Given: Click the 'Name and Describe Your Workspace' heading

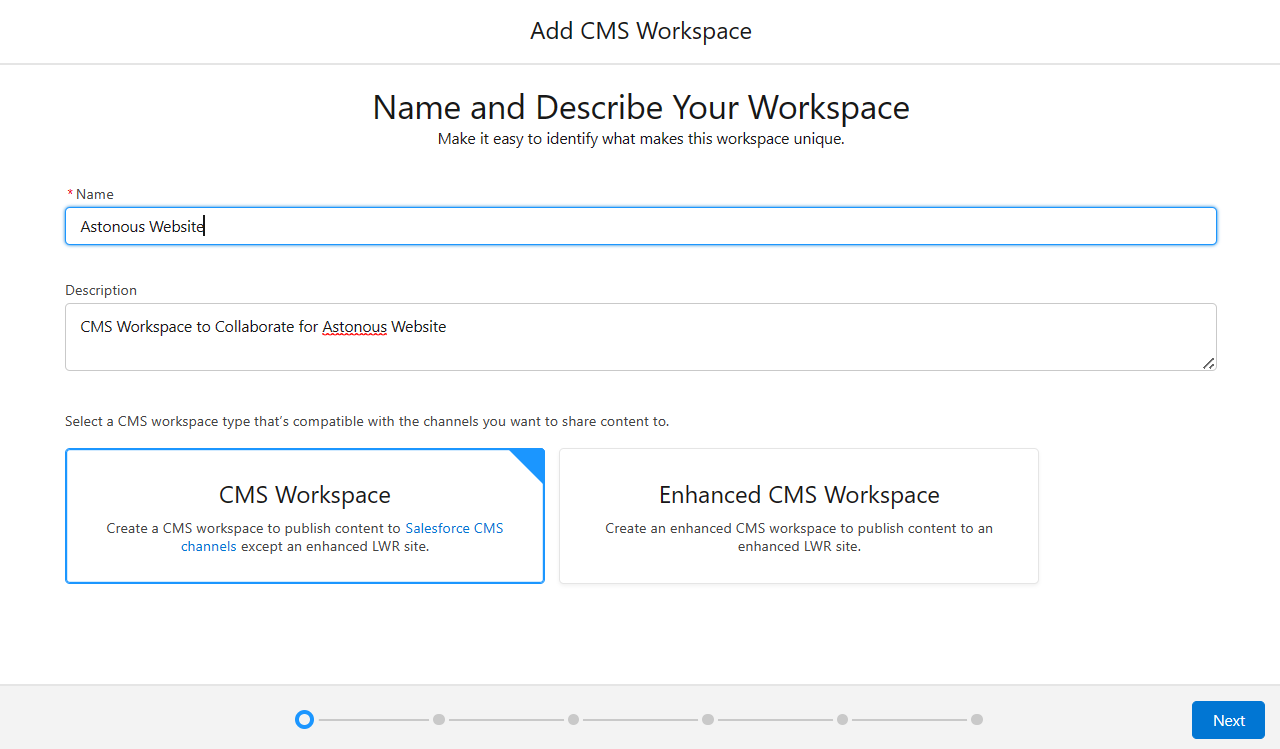Looking at the screenshot, I should click(641, 107).
